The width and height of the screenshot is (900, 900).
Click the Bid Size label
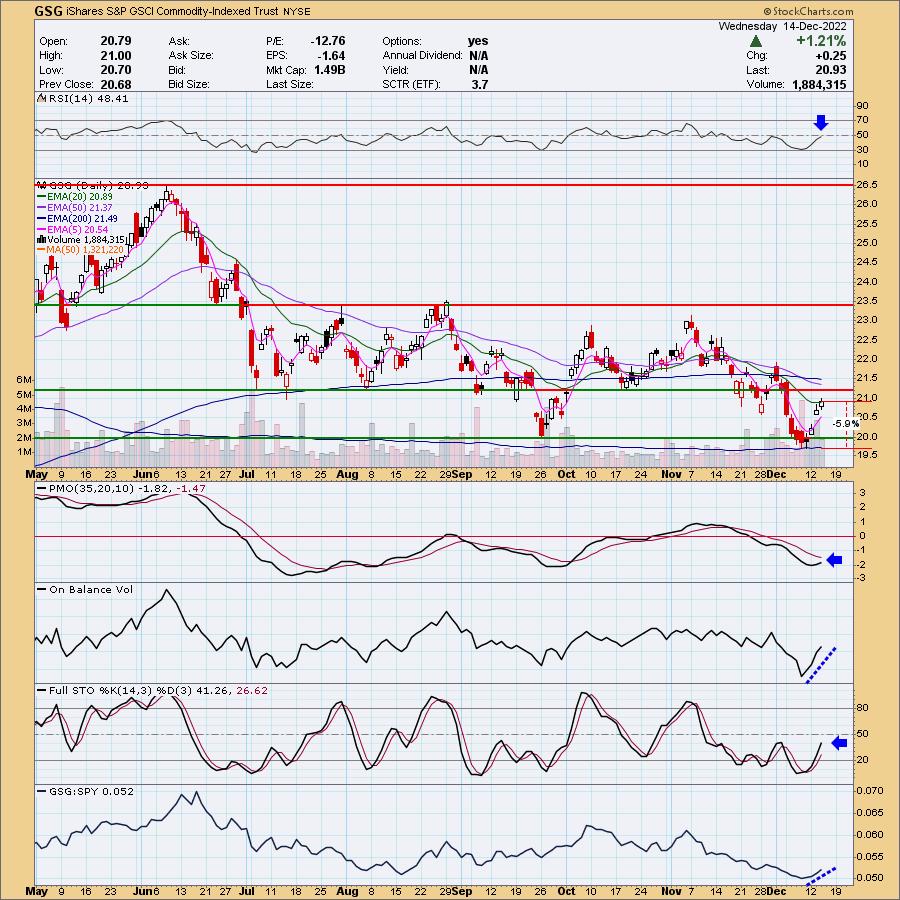pos(189,84)
